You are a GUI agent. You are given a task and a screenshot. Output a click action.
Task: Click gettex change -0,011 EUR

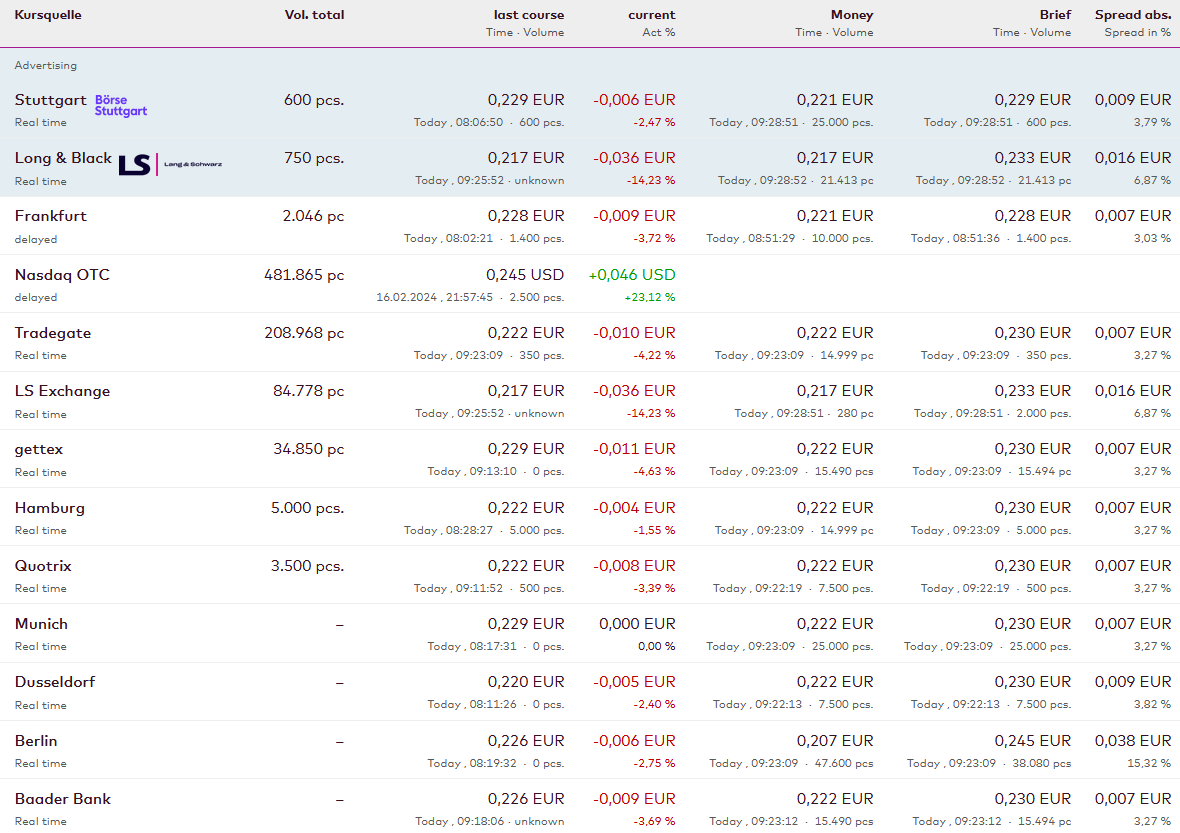634,449
